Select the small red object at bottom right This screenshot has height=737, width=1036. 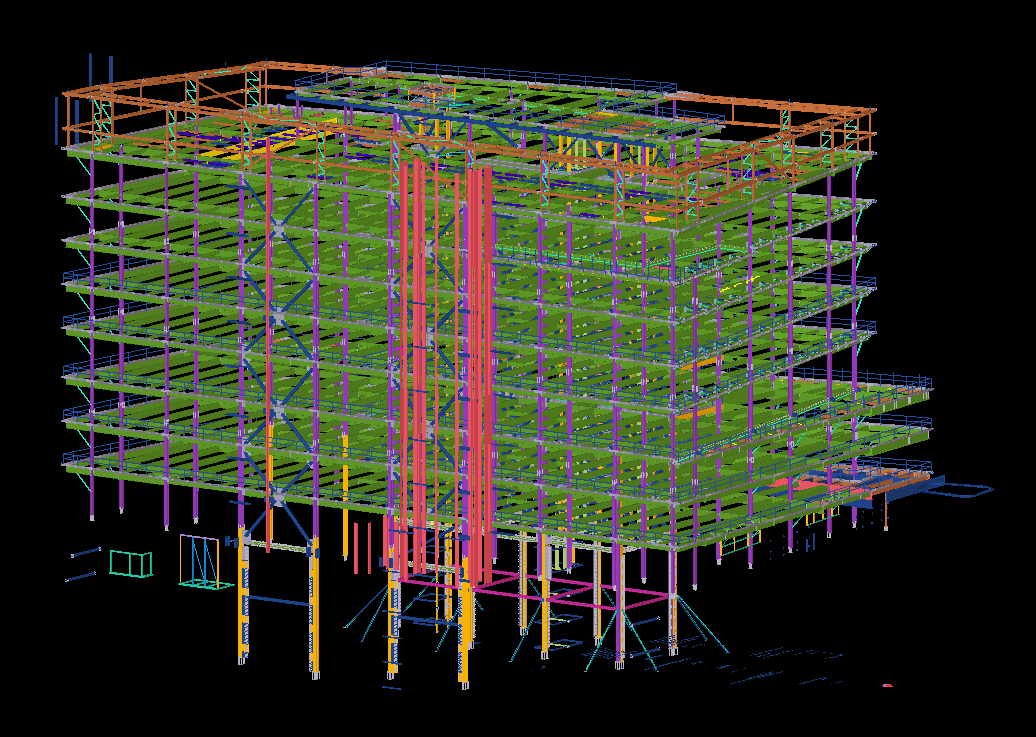click(887, 685)
